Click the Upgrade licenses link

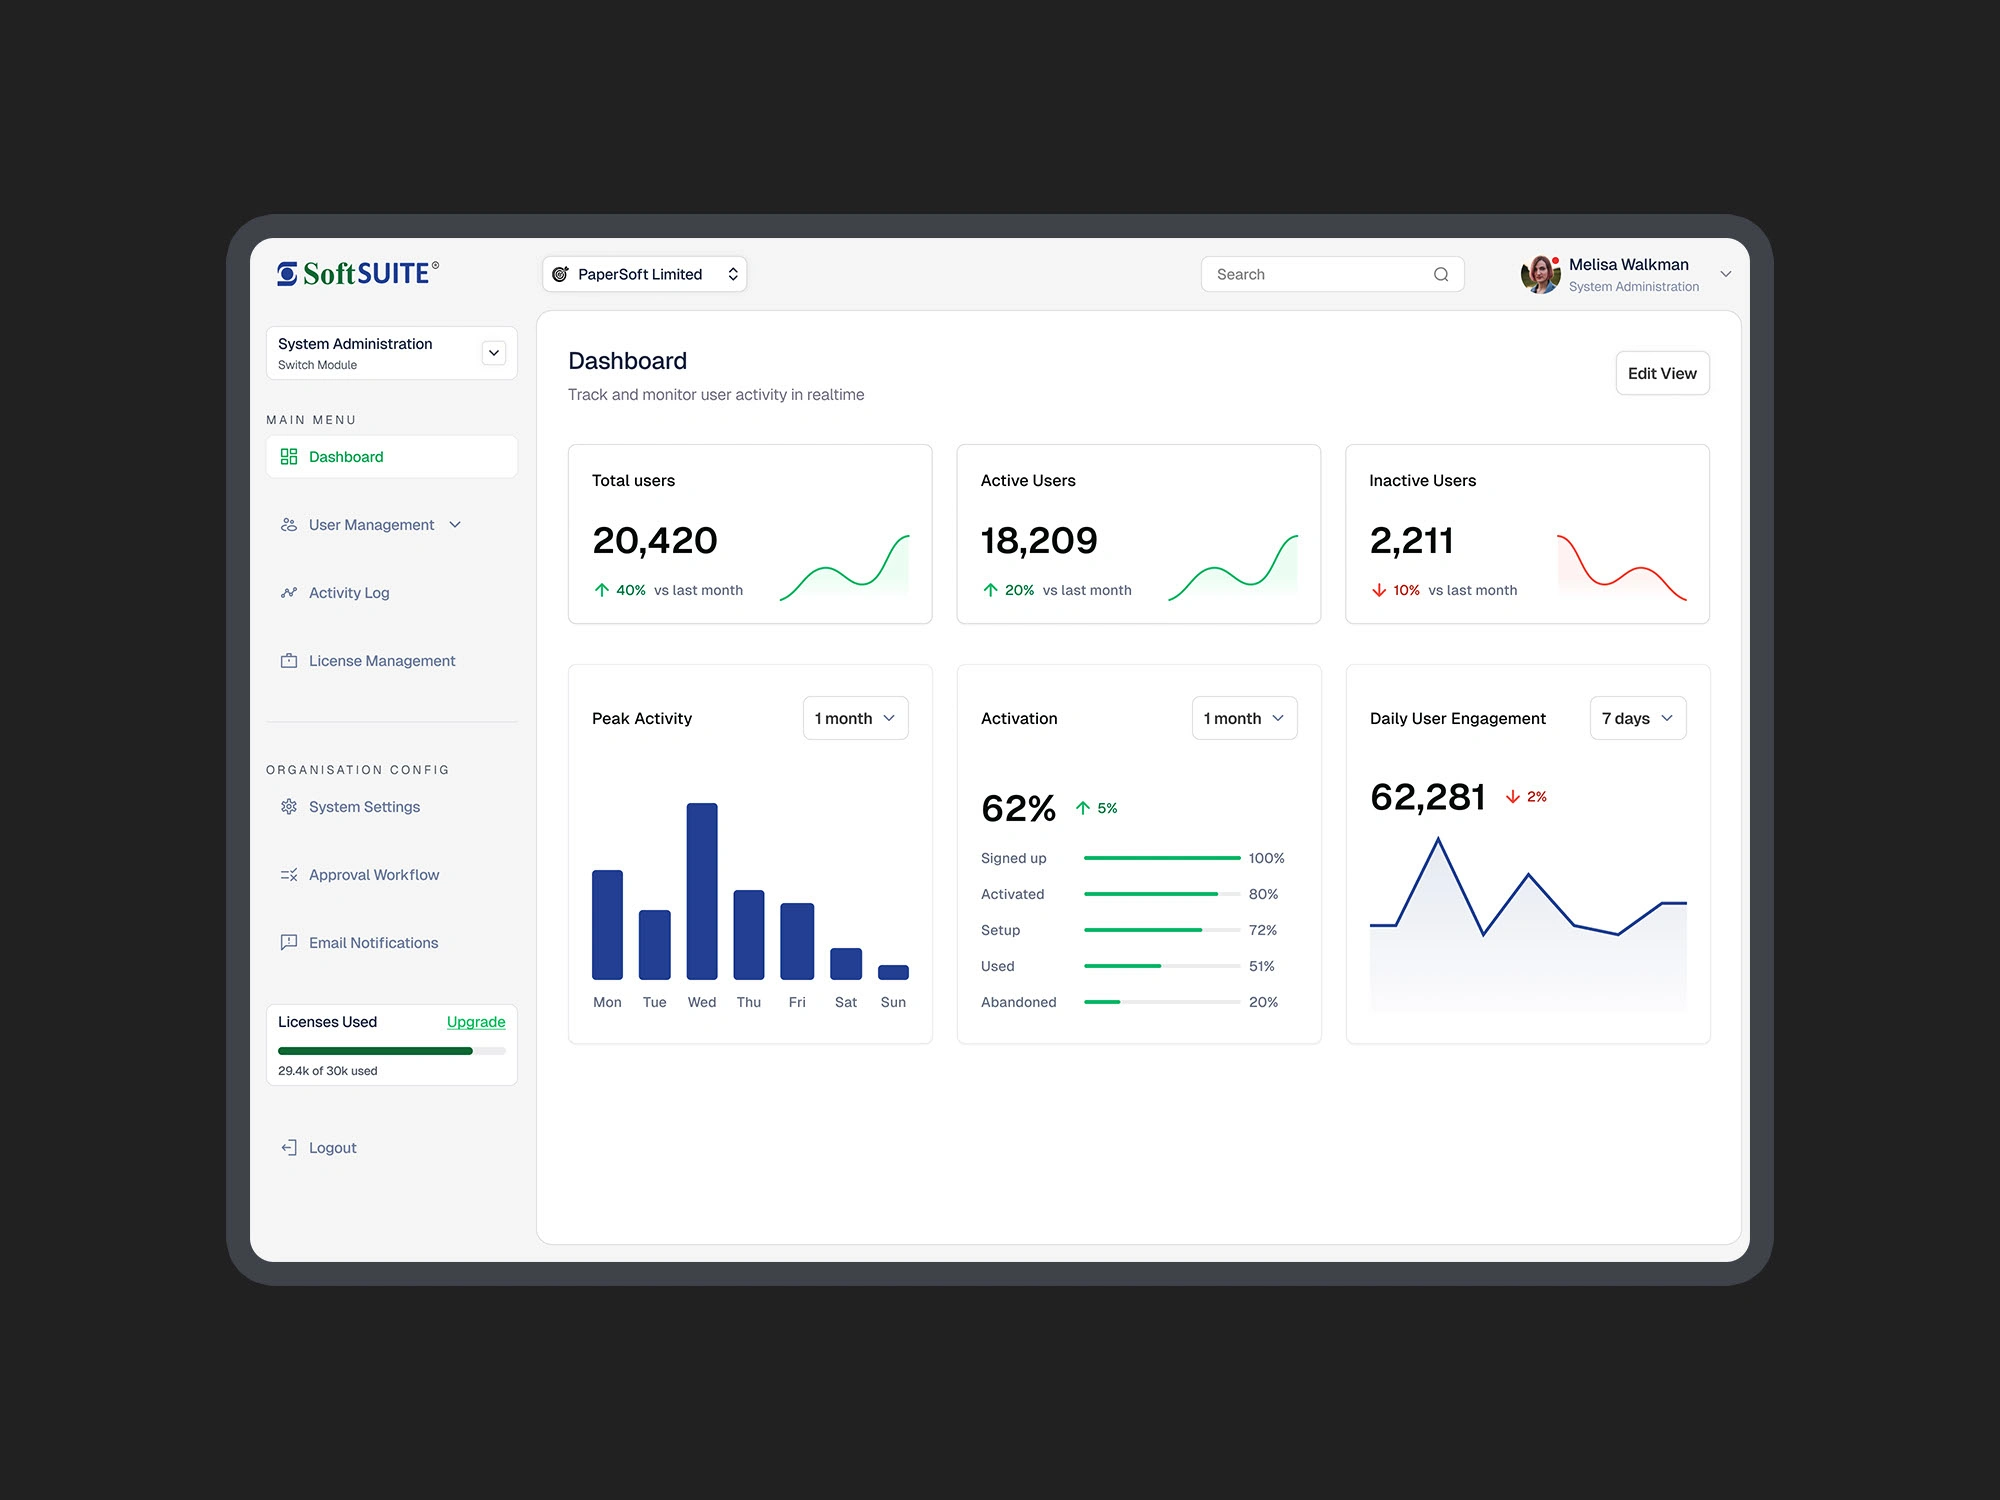coord(476,1022)
